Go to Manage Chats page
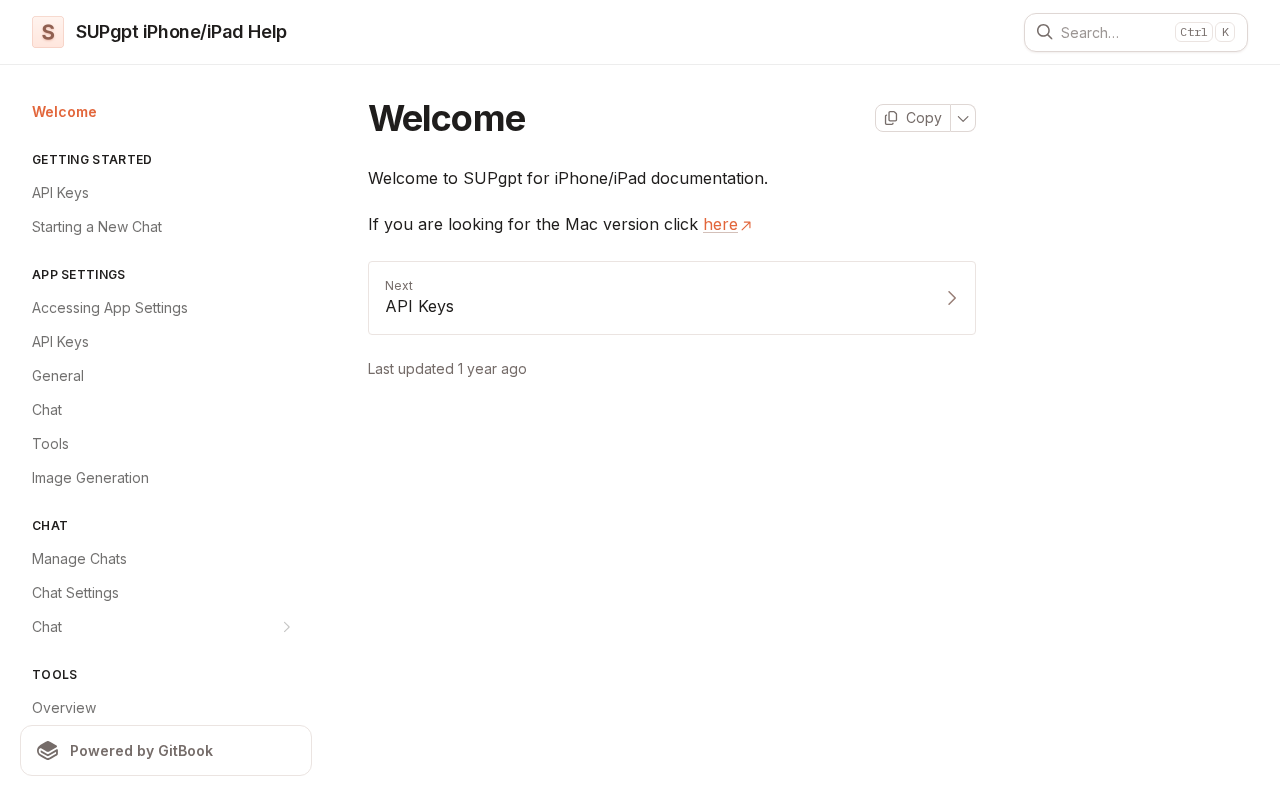1280x800 pixels. click(79, 559)
